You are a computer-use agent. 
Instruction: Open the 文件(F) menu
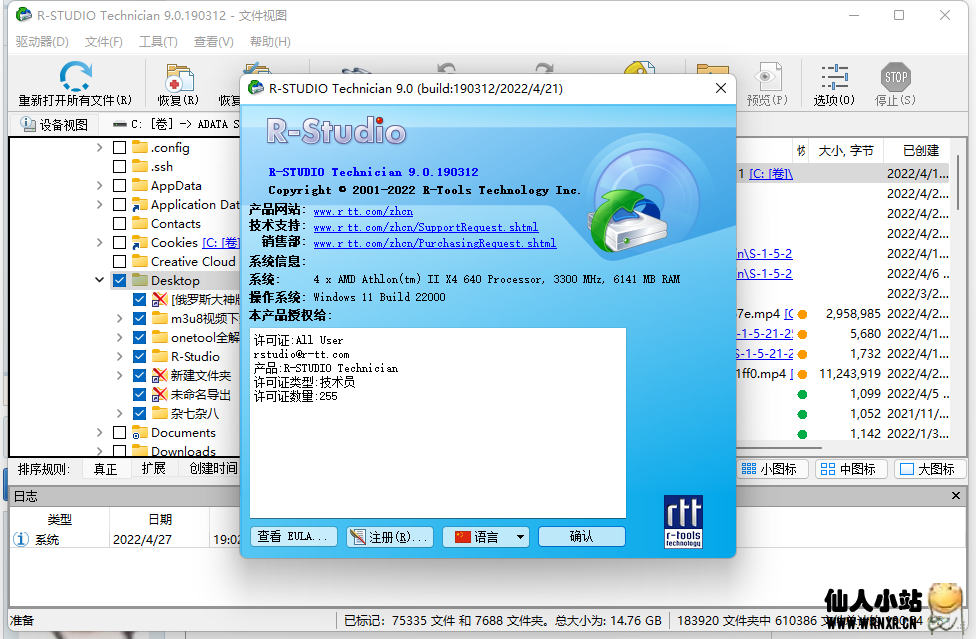pyautogui.click(x=104, y=42)
